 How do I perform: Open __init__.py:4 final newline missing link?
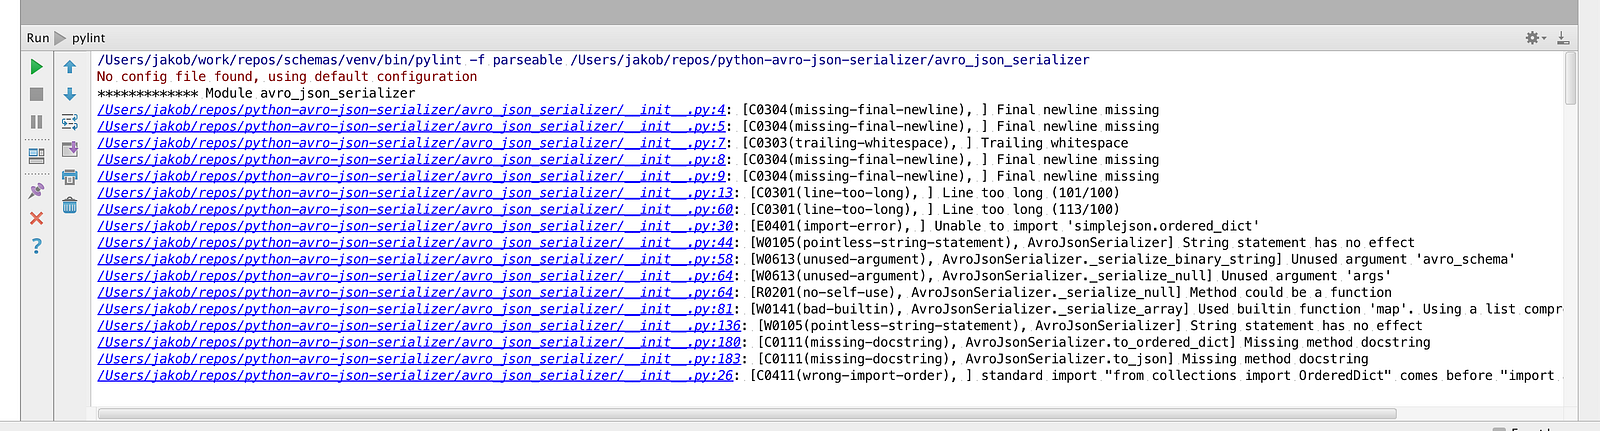click(x=412, y=110)
